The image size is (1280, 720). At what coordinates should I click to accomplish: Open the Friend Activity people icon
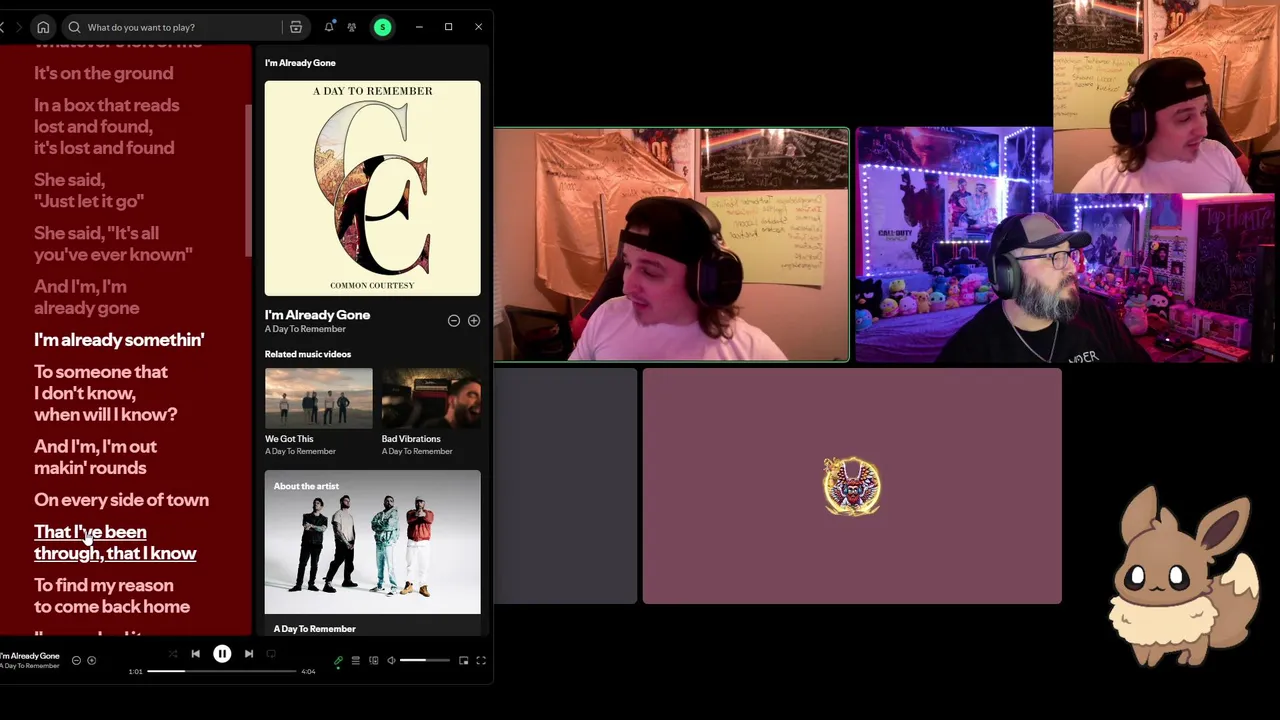click(x=352, y=27)
